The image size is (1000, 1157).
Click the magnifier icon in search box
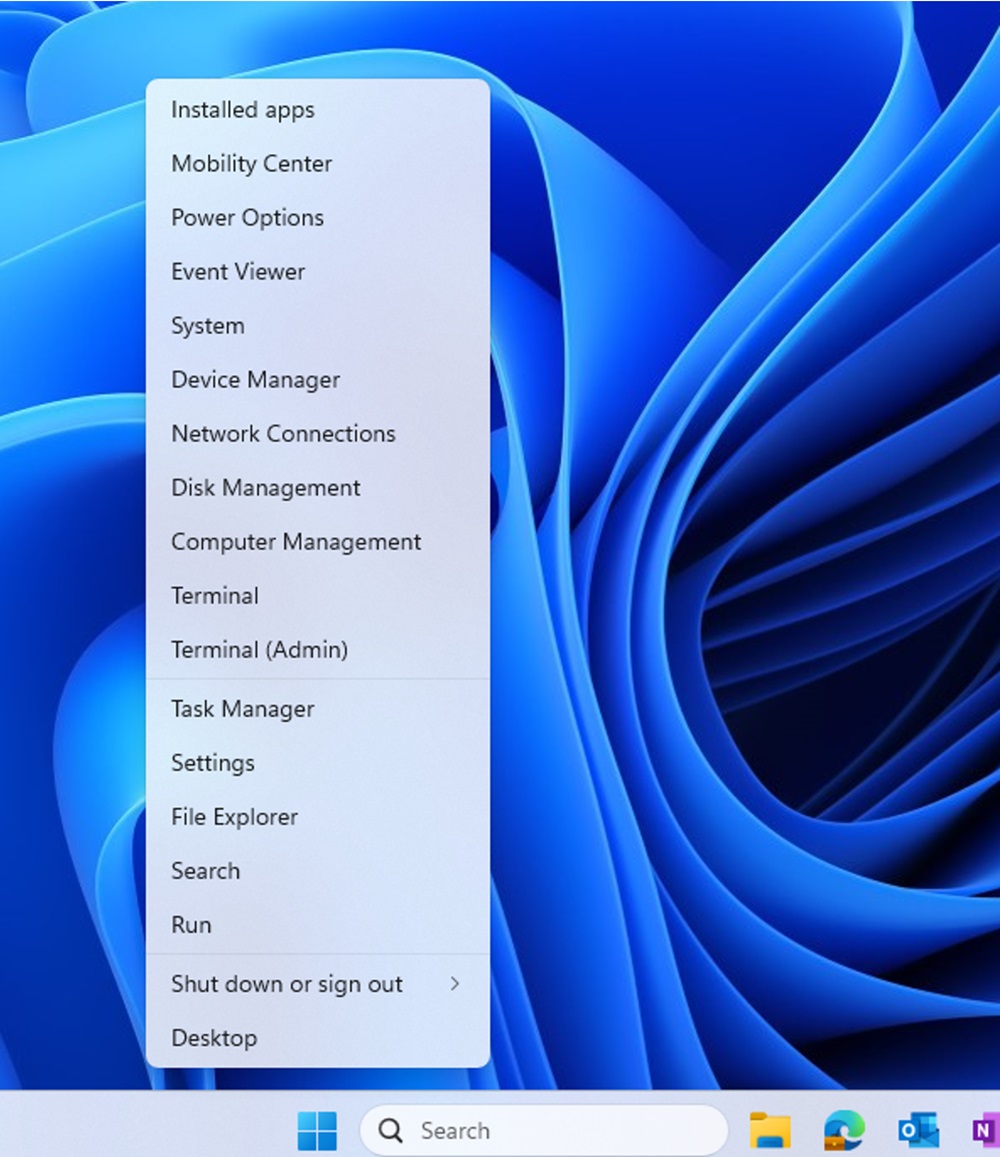pos(391,1131)
